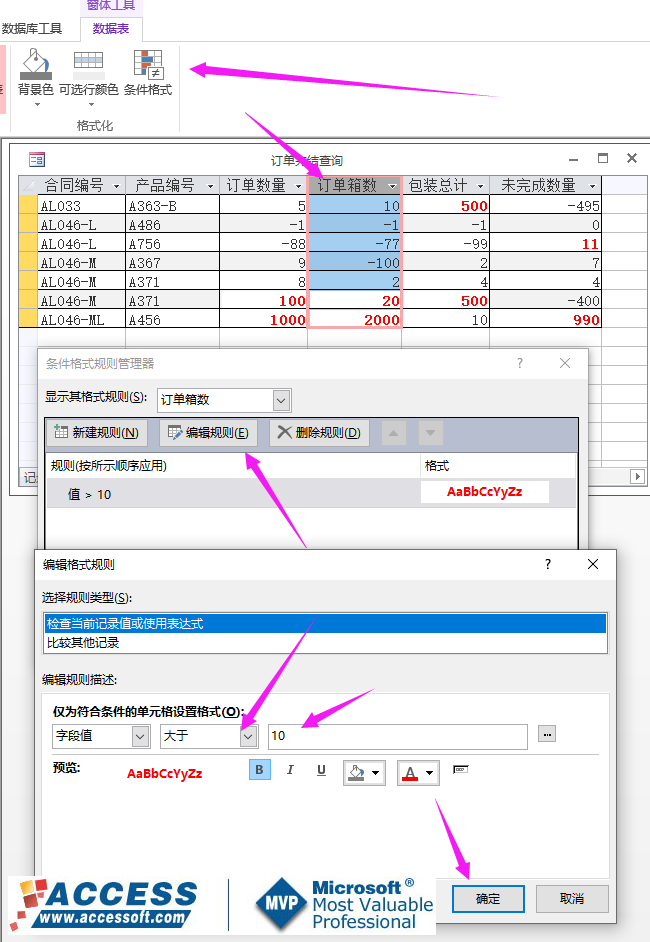Open the 订单箱数 column filter arrow
Screen dimensions: 650x942
coord(392,186)
